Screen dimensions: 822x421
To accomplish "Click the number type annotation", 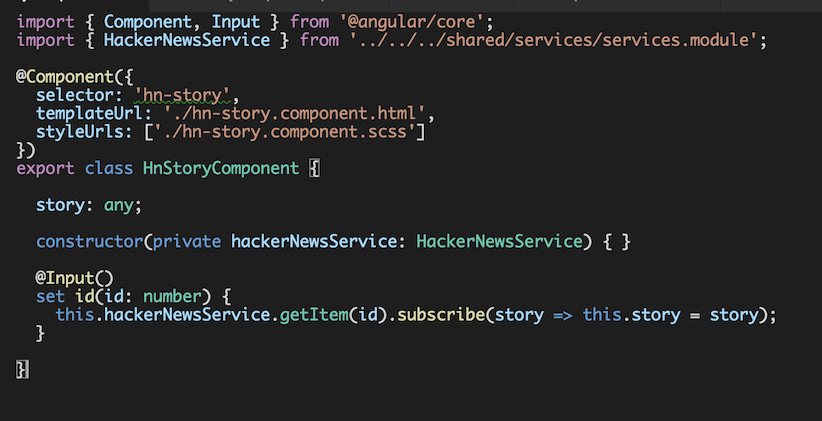I will click(172, 297).
